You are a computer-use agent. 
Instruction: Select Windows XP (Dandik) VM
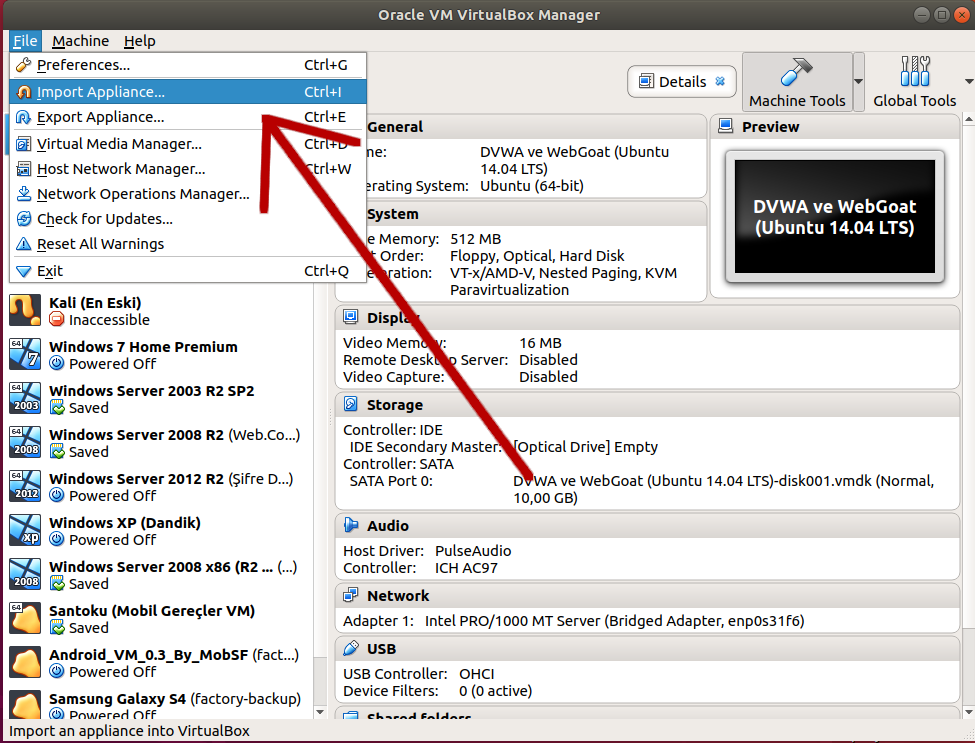click(x=159, y=532)
